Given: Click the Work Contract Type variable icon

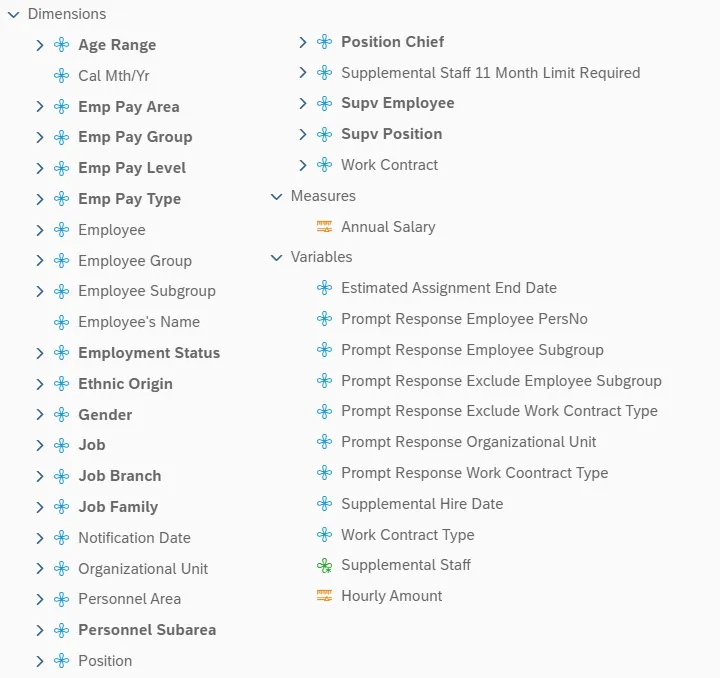Looking at the screenshot, I should point(324,535).
